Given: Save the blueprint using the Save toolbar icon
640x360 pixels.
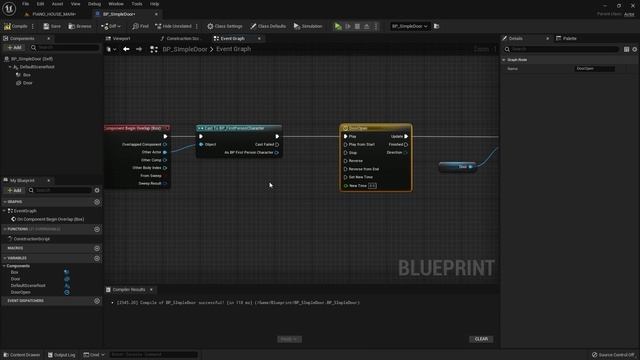Looking at the screenshot, I should 52,26.
